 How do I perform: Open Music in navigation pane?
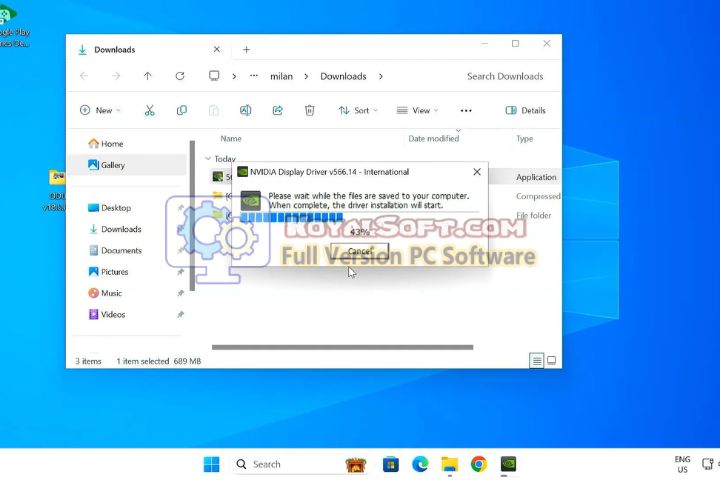[105, 293]
